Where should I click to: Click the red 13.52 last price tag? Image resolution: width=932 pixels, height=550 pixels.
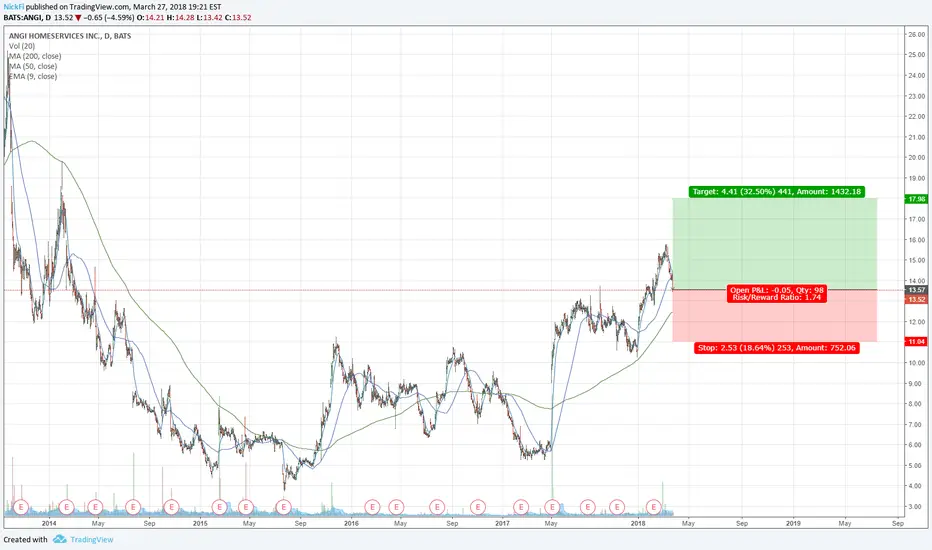(917, 300)
